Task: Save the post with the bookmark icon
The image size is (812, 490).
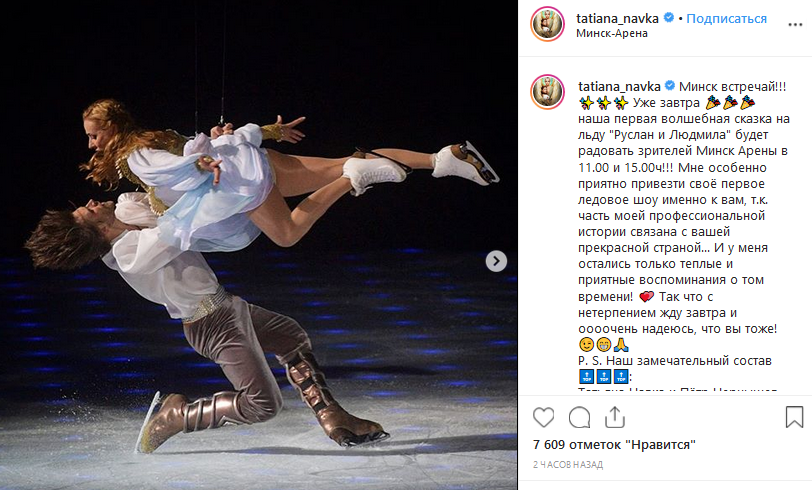Action: point(794,417)
